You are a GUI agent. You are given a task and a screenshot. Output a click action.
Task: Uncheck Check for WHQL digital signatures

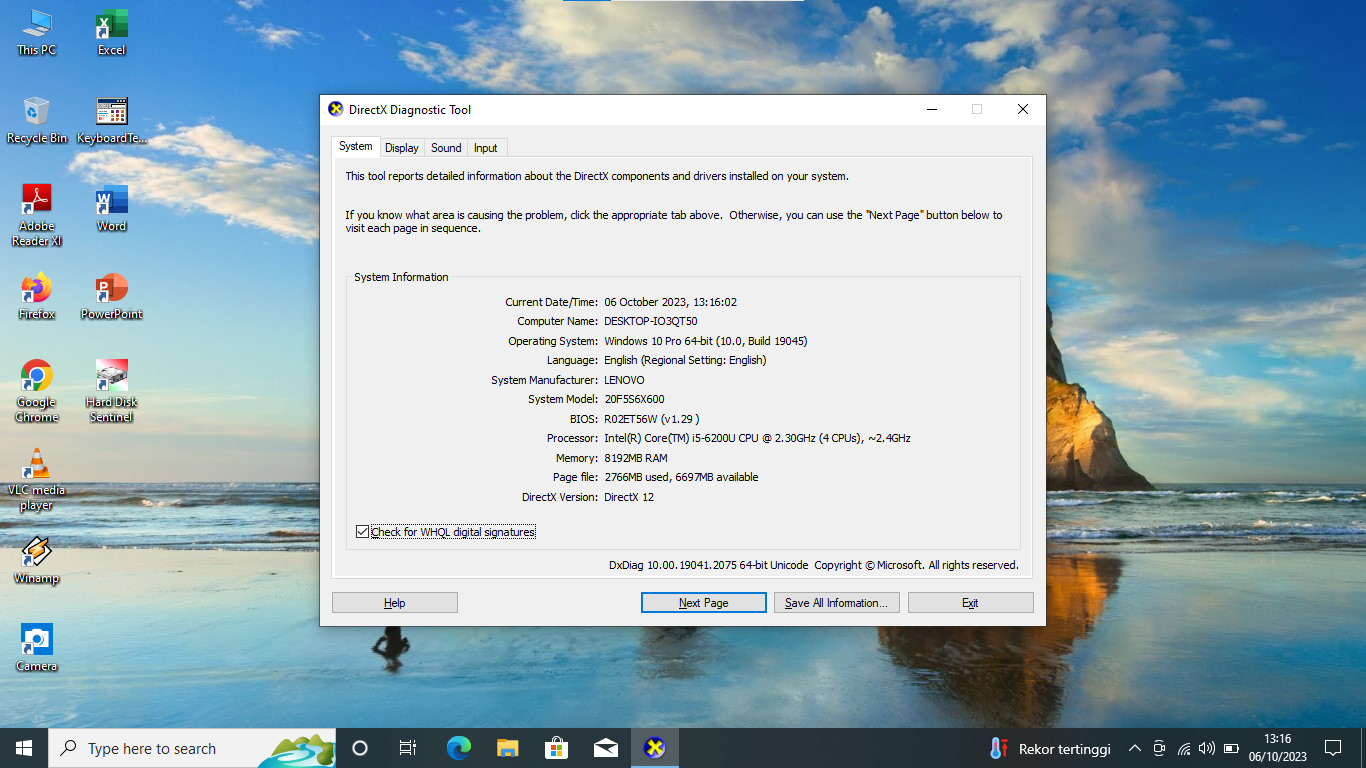point(363,532)
